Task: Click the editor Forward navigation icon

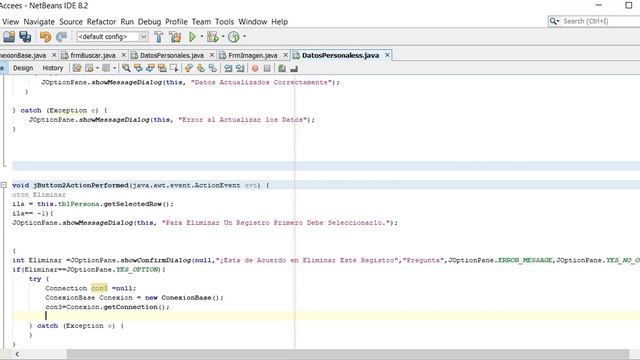Action: click(x=106, y=68)
